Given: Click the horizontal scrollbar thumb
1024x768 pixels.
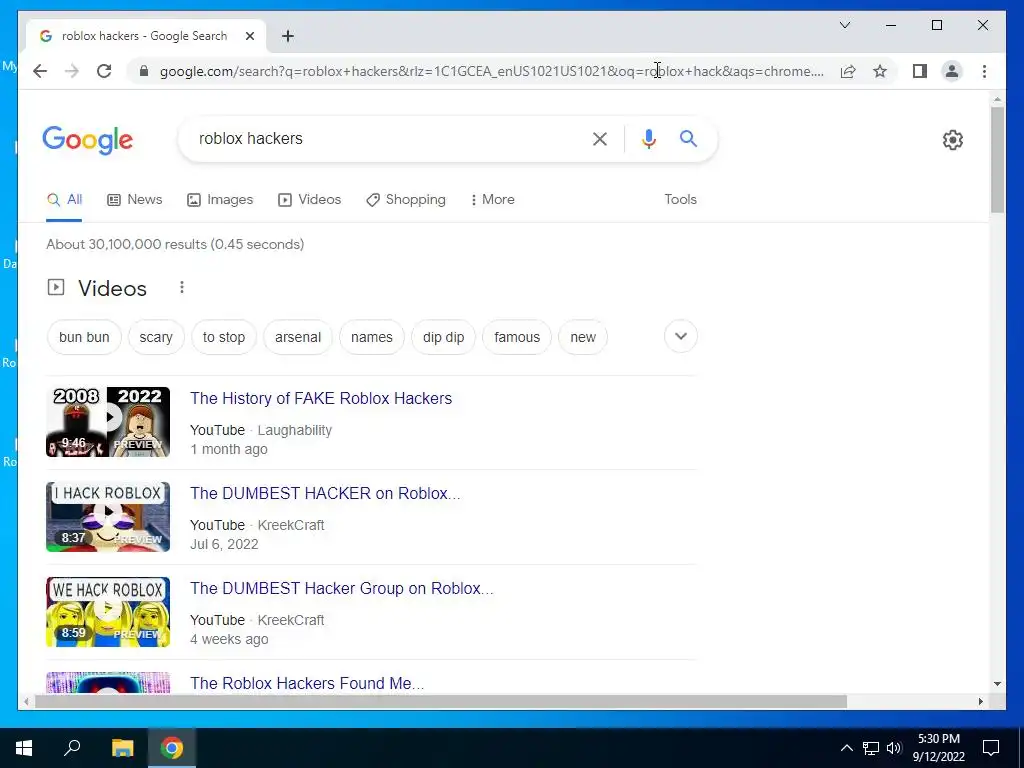Looking at the screenshot, I should [x=441, y=701].
